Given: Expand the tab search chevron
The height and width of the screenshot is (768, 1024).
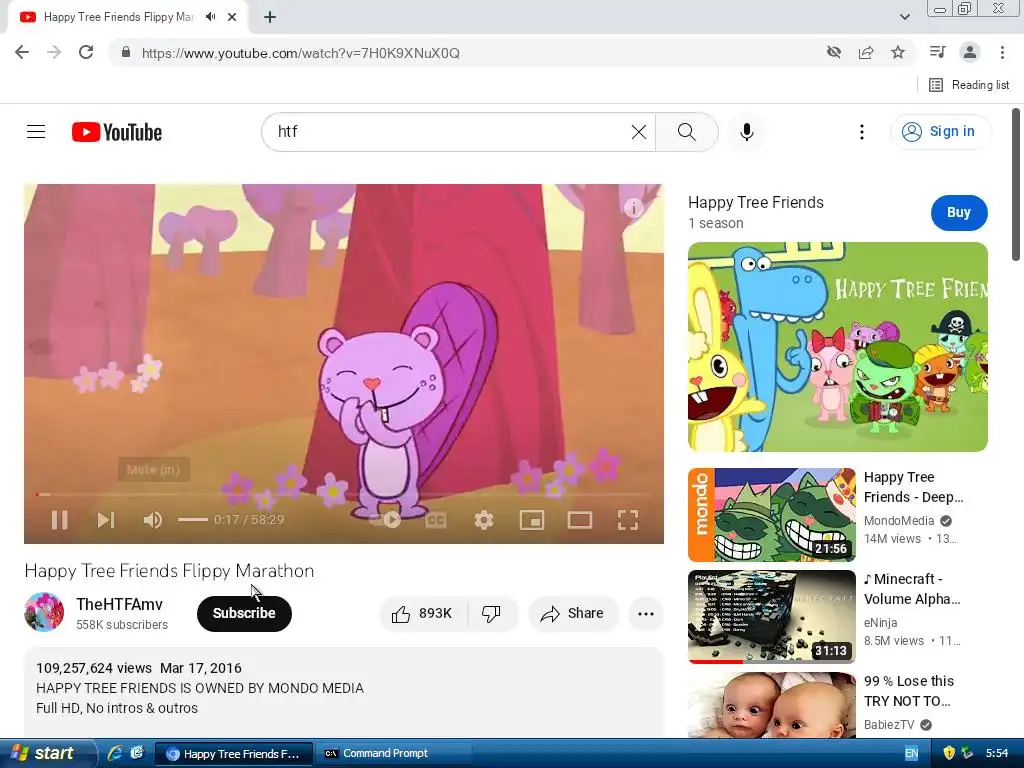Looking at the screenshot, I should coord(904,17).
